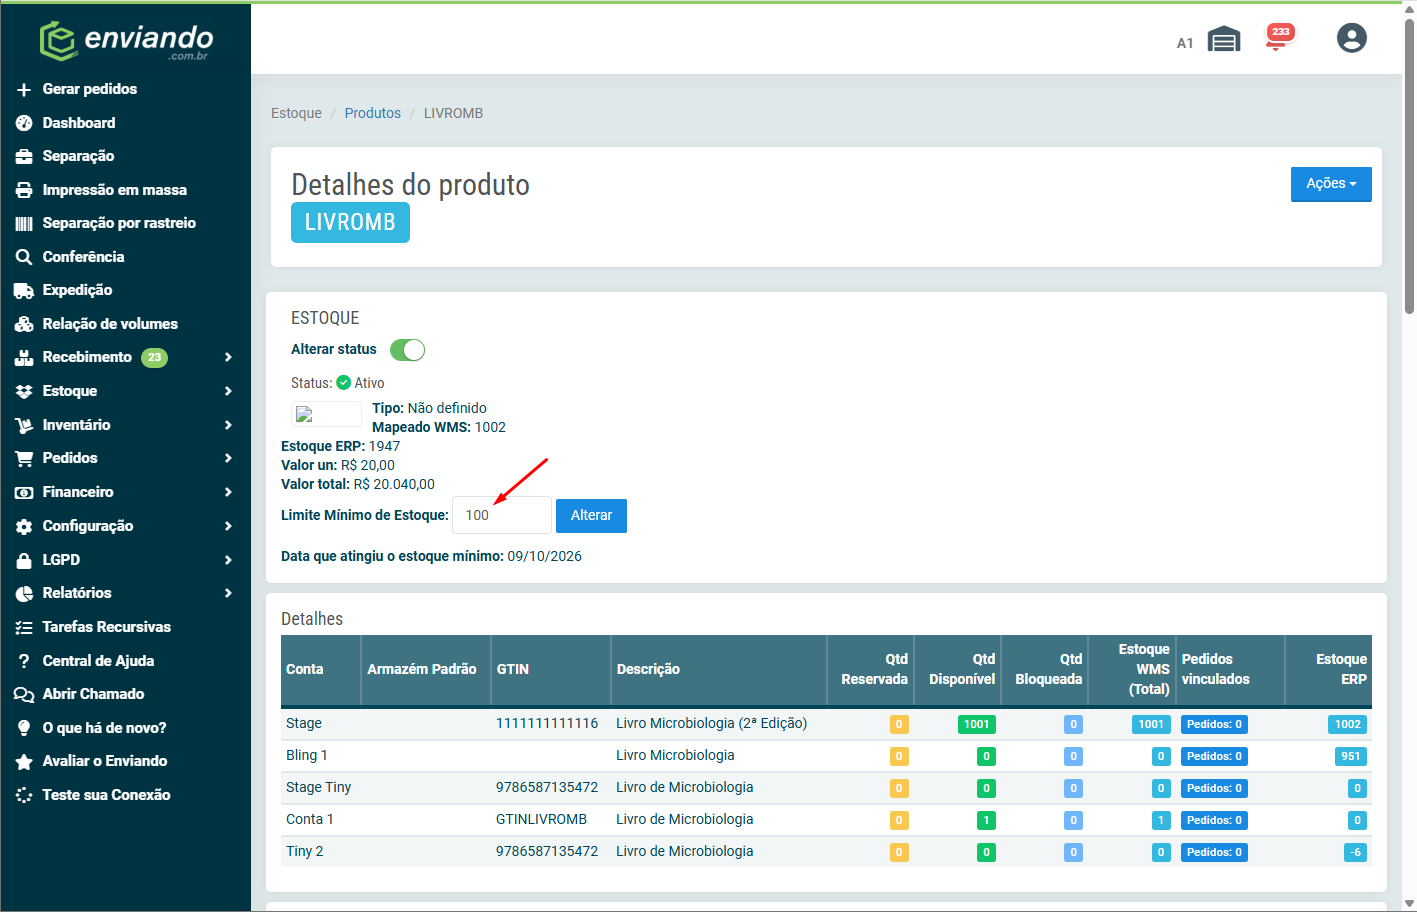This screenshot has width=1417, height=912.
Task: Click the Pedidos: 0 badge in Stage row
Action: 1214,724
